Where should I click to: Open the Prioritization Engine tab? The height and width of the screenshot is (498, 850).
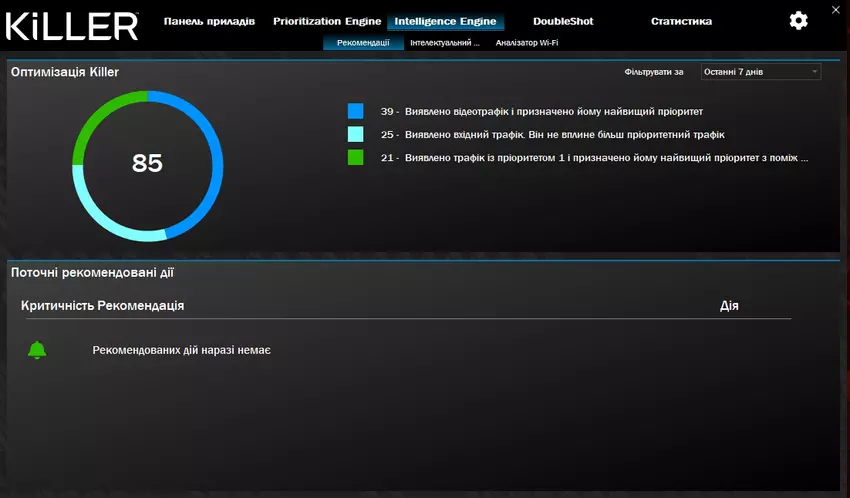[x=327, y=21]
